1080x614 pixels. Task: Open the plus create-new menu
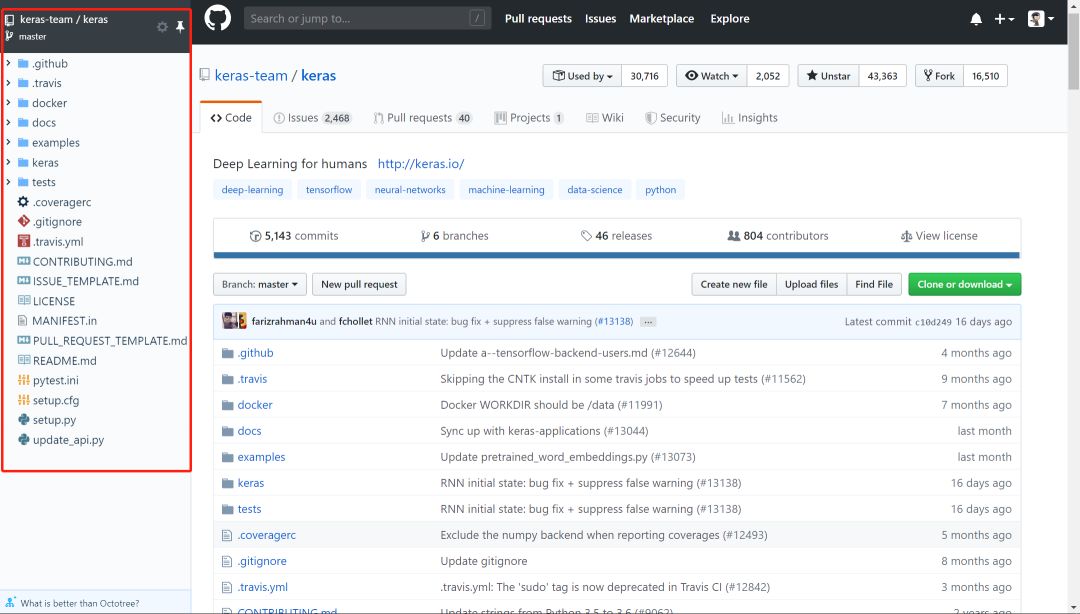pos(1004,19)
